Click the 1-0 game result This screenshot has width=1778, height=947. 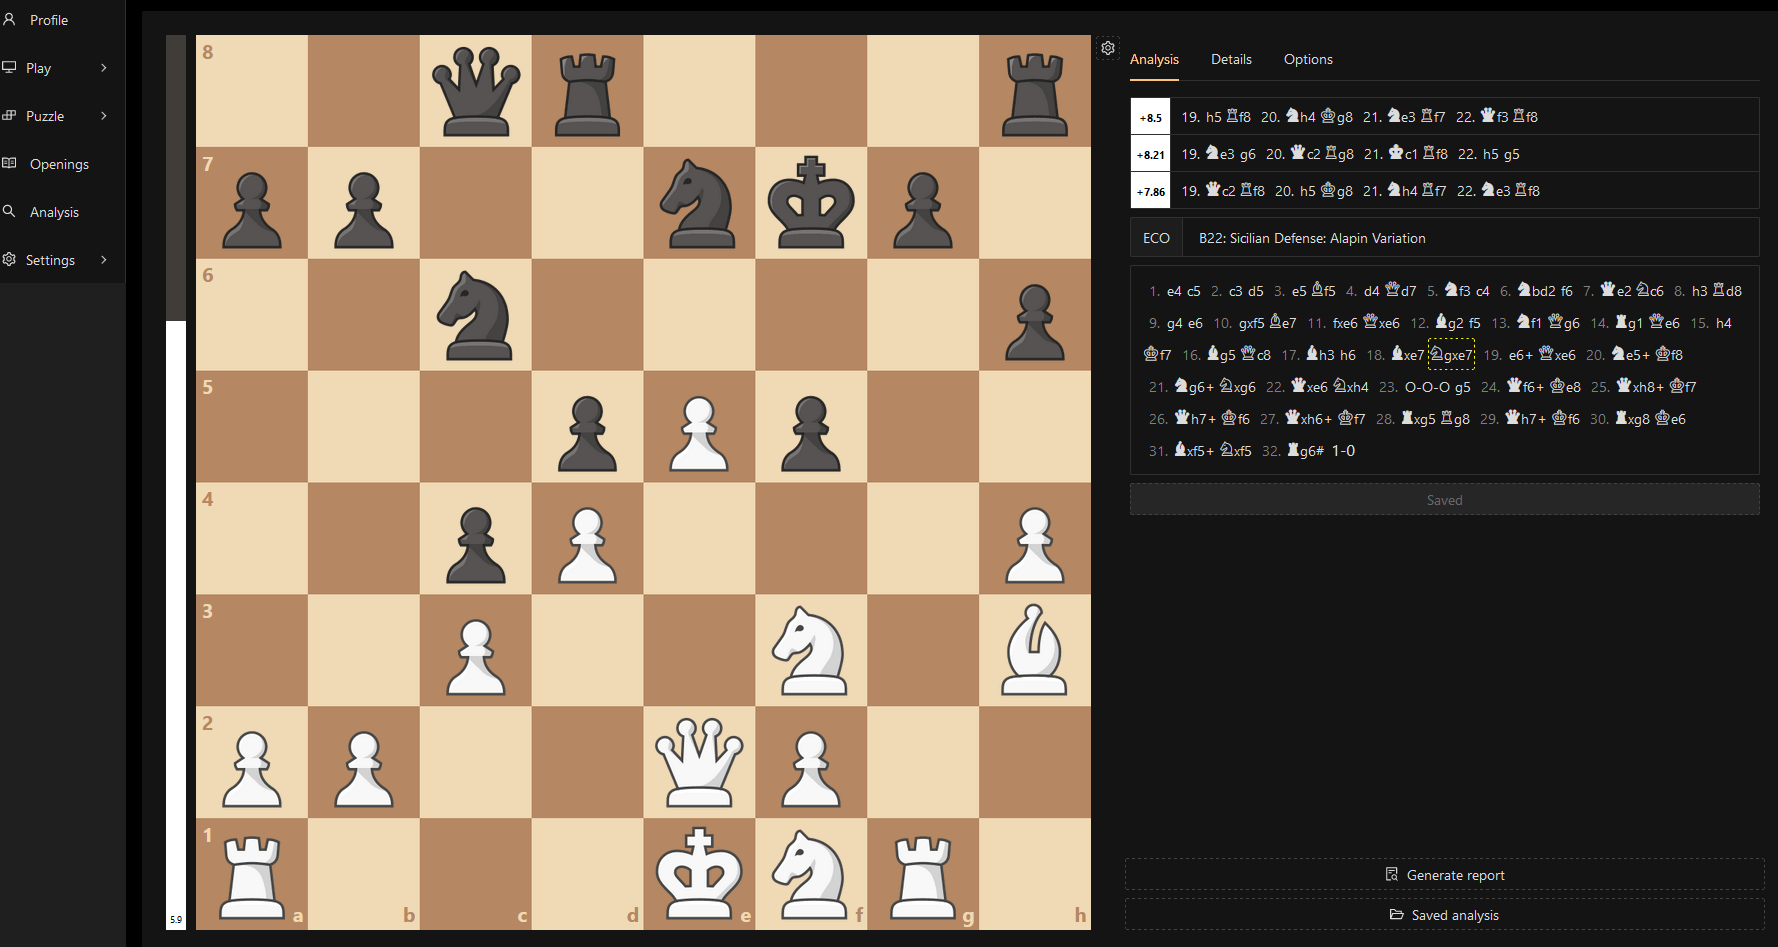(1343, 451)
